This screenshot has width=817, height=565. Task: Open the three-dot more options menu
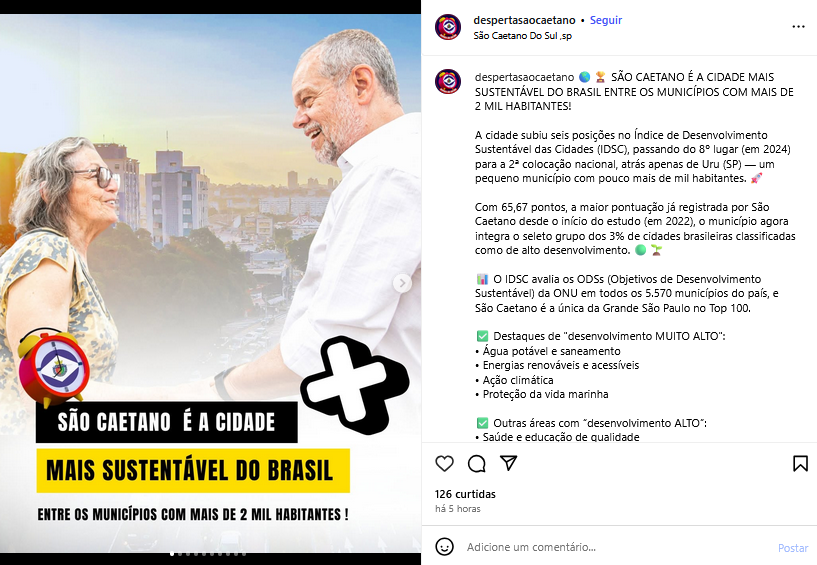tap(798, 27)
